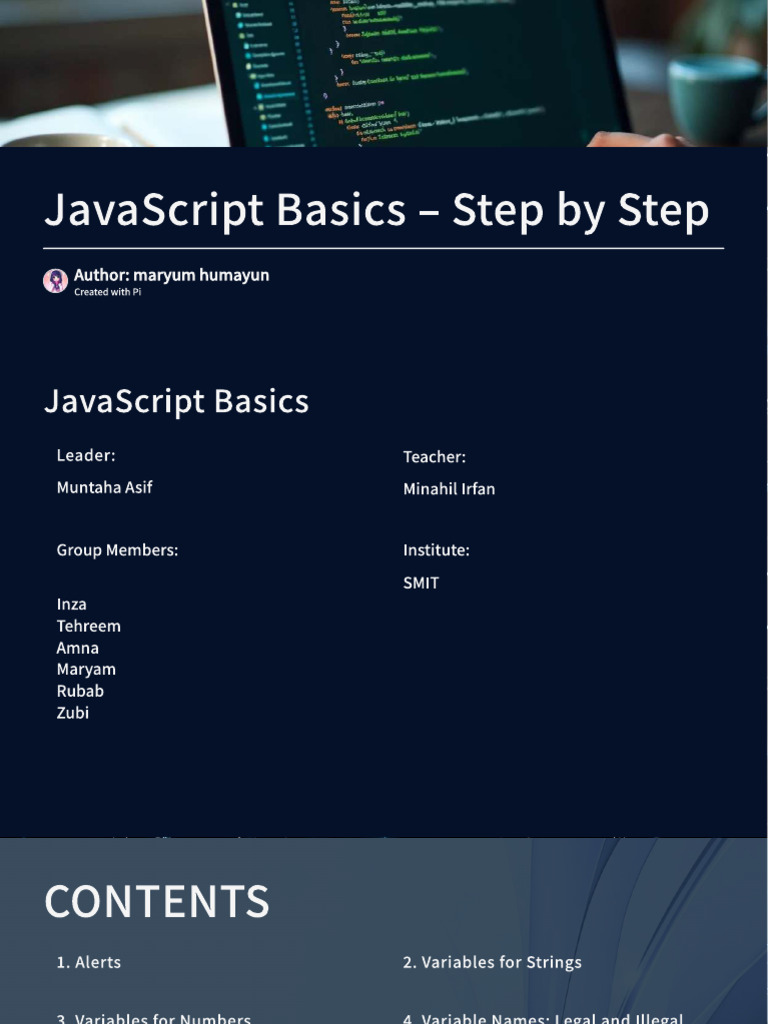Select group member 'Rubab'
This screenshot has width=768, height=1024.
80,691
